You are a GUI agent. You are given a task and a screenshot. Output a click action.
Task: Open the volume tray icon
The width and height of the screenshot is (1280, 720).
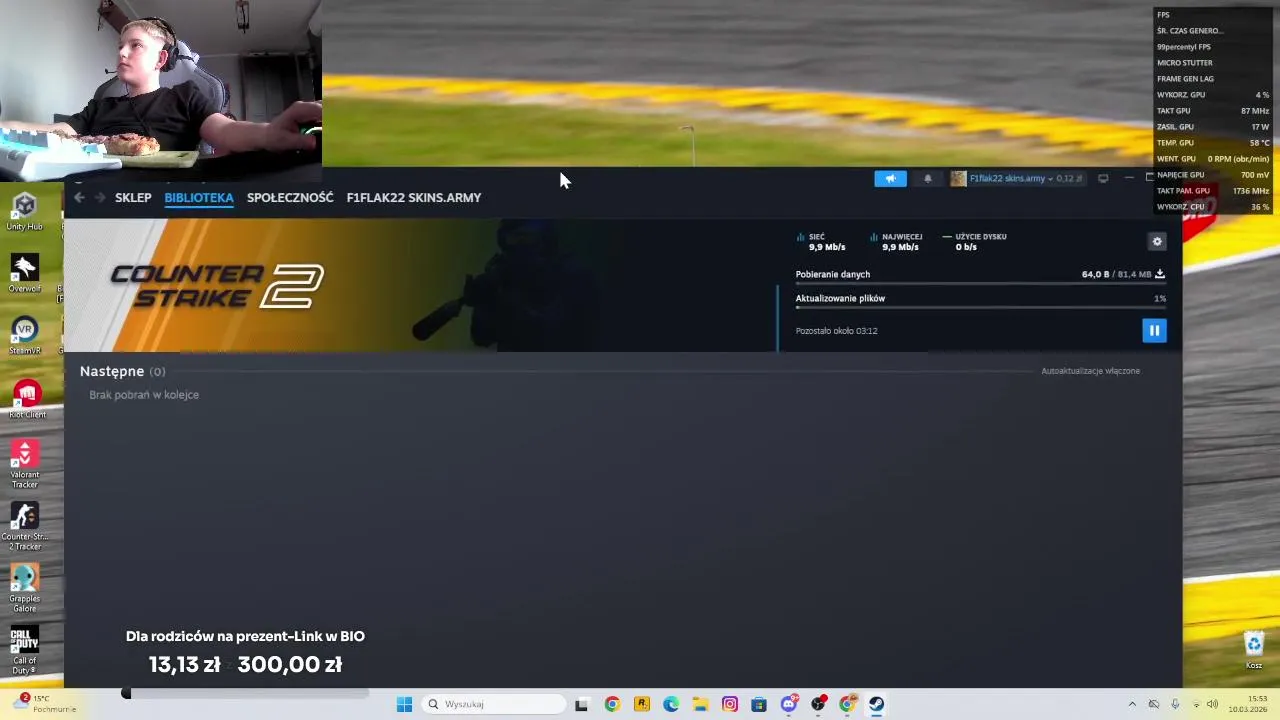click(x=1212, y=704)
